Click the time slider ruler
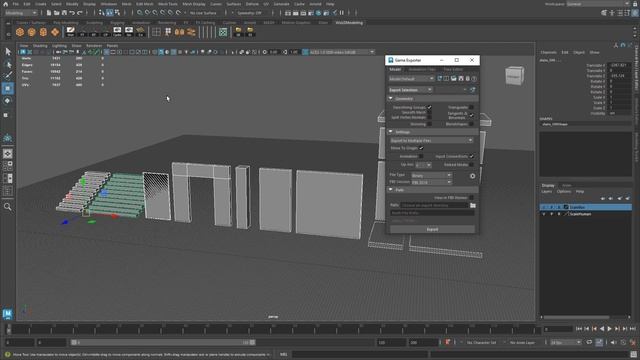The width and height of the screenshot is (640, 360). pyautogui.click(x=273, y=329)
